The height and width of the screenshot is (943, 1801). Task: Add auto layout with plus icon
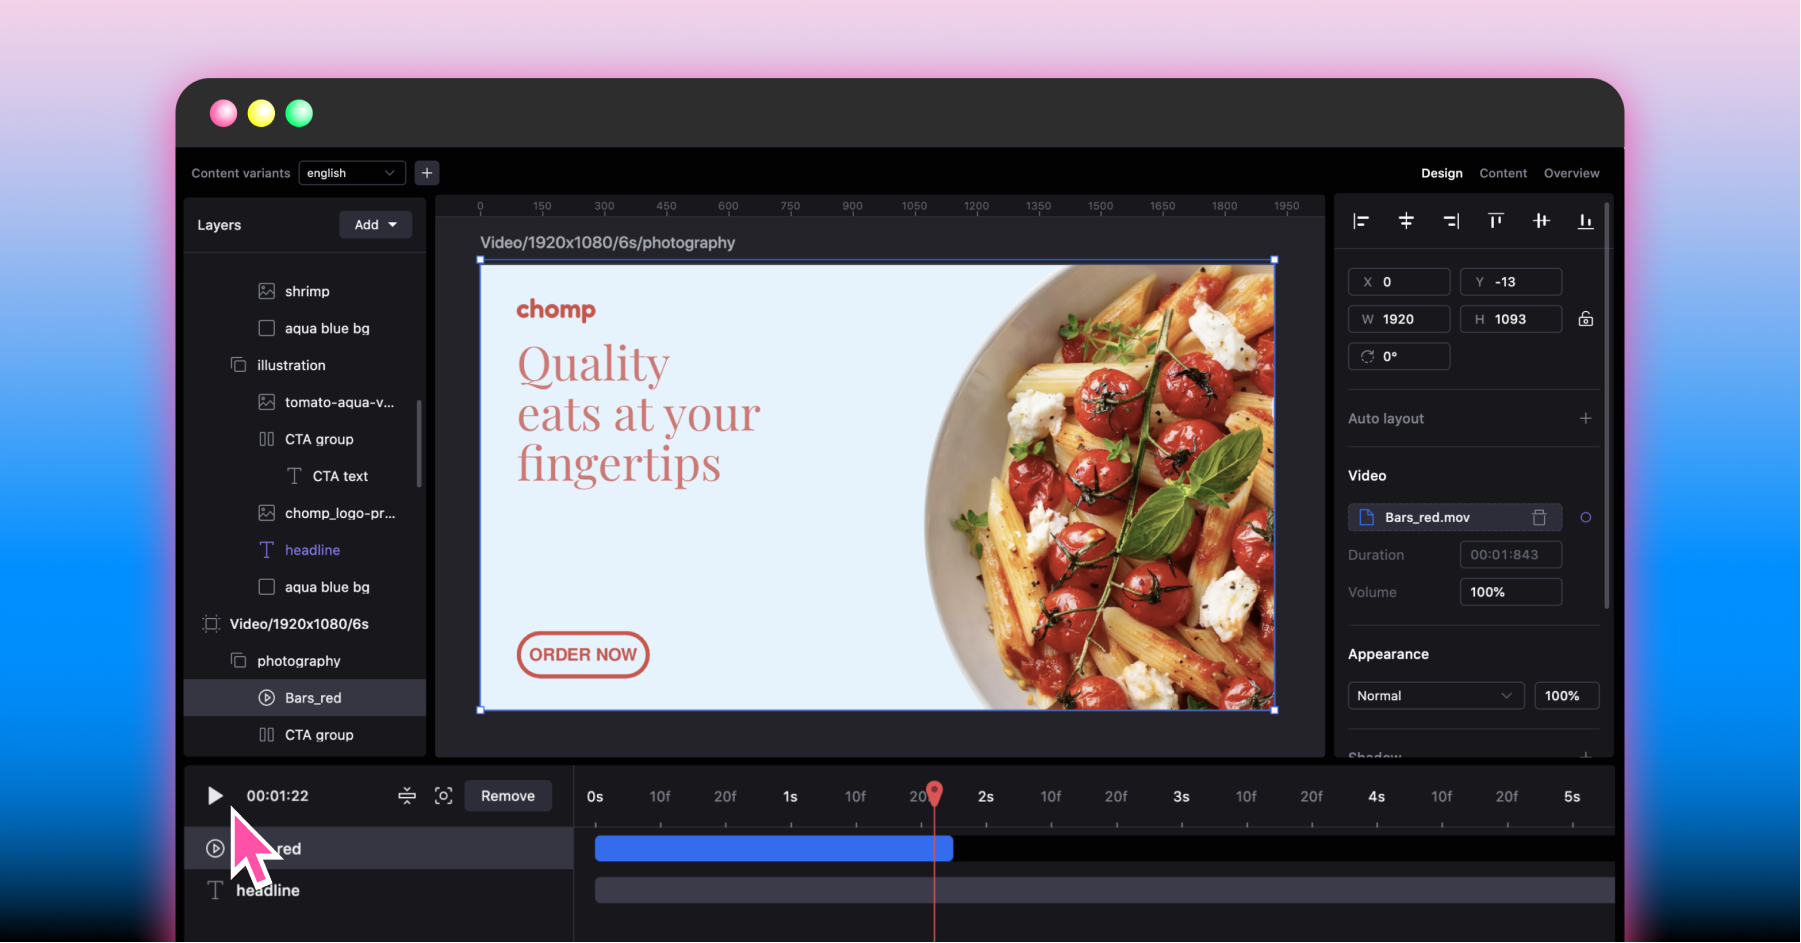point(1586,418)
